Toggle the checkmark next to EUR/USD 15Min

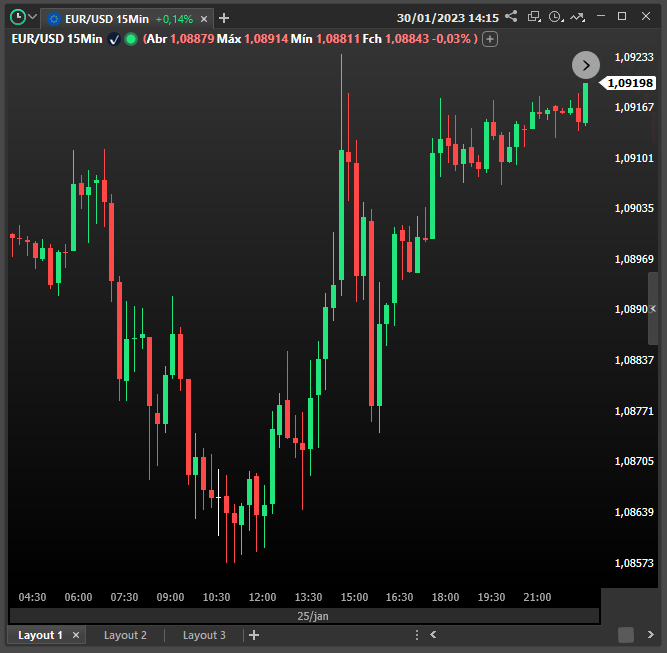(114, 38)
